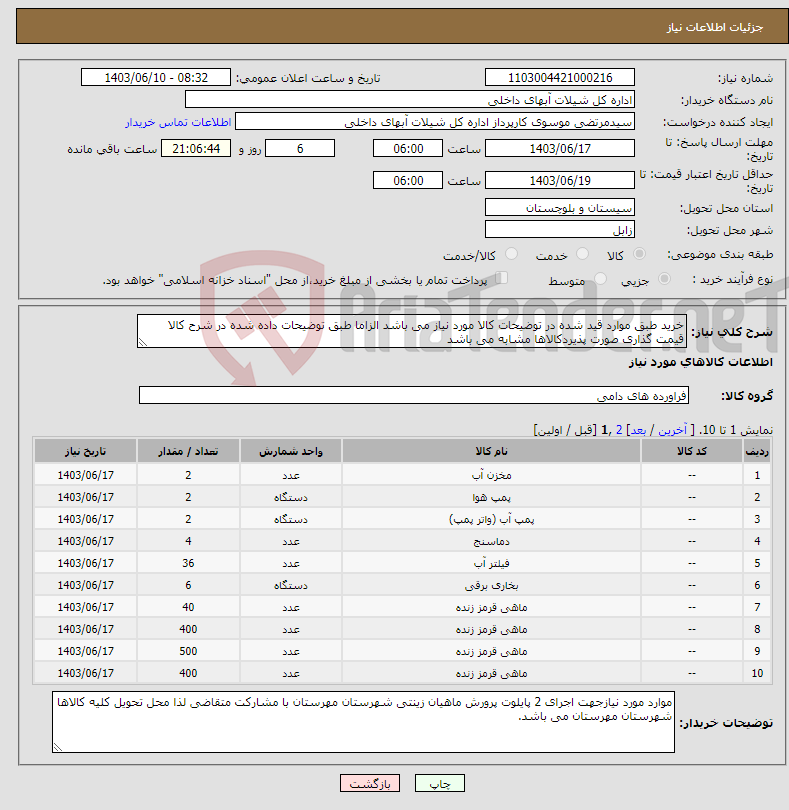The image size is (789, 810).
Task: Select the بخاری برقی item name
Action: [x=491, y=585]
